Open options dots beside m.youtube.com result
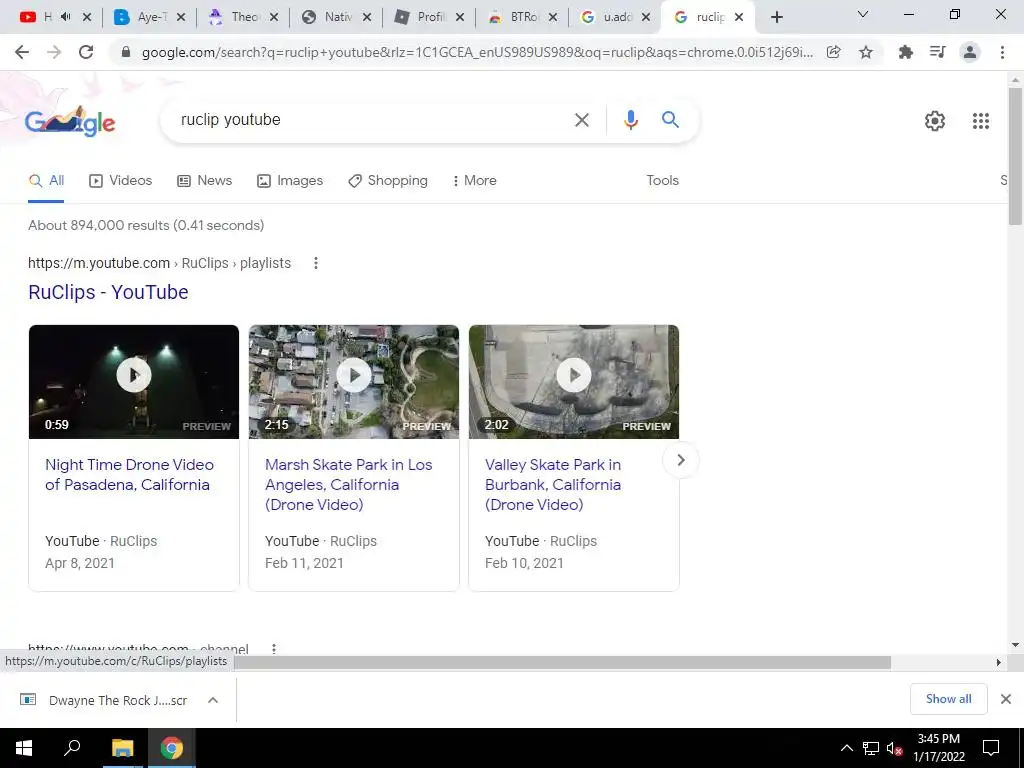 (315, 263)
